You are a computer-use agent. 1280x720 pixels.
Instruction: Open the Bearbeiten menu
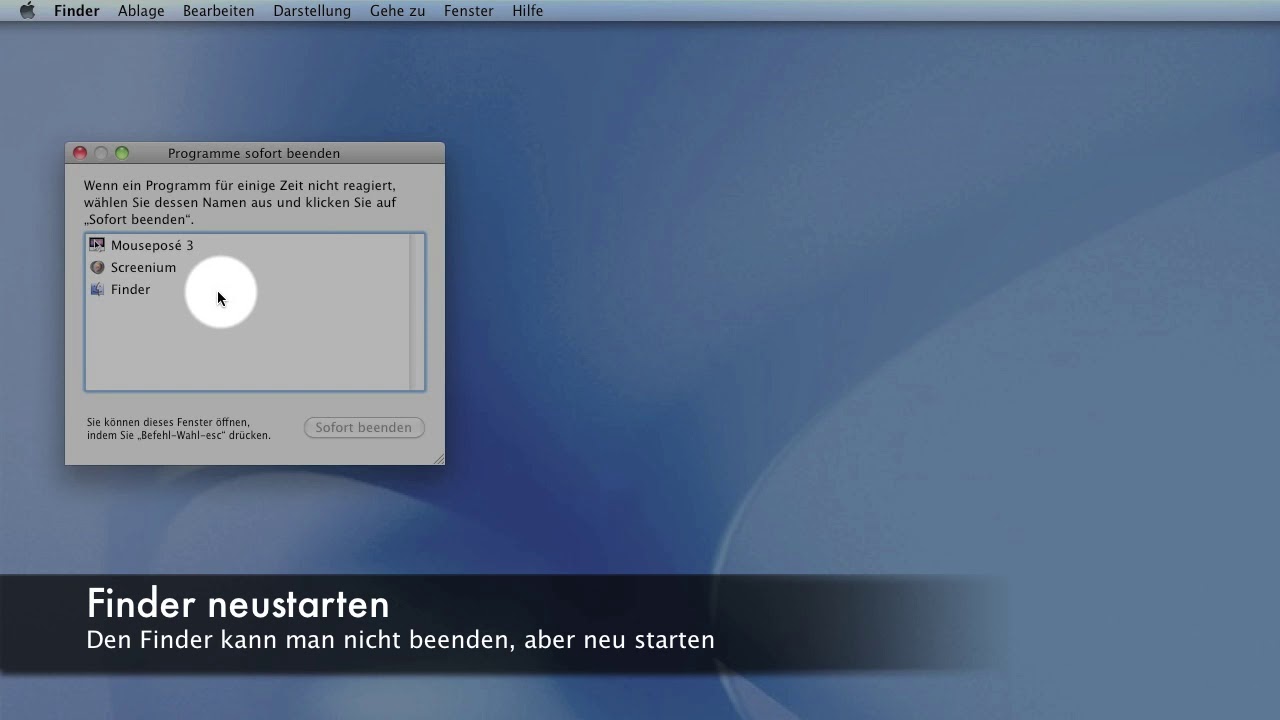pos(218,11)
